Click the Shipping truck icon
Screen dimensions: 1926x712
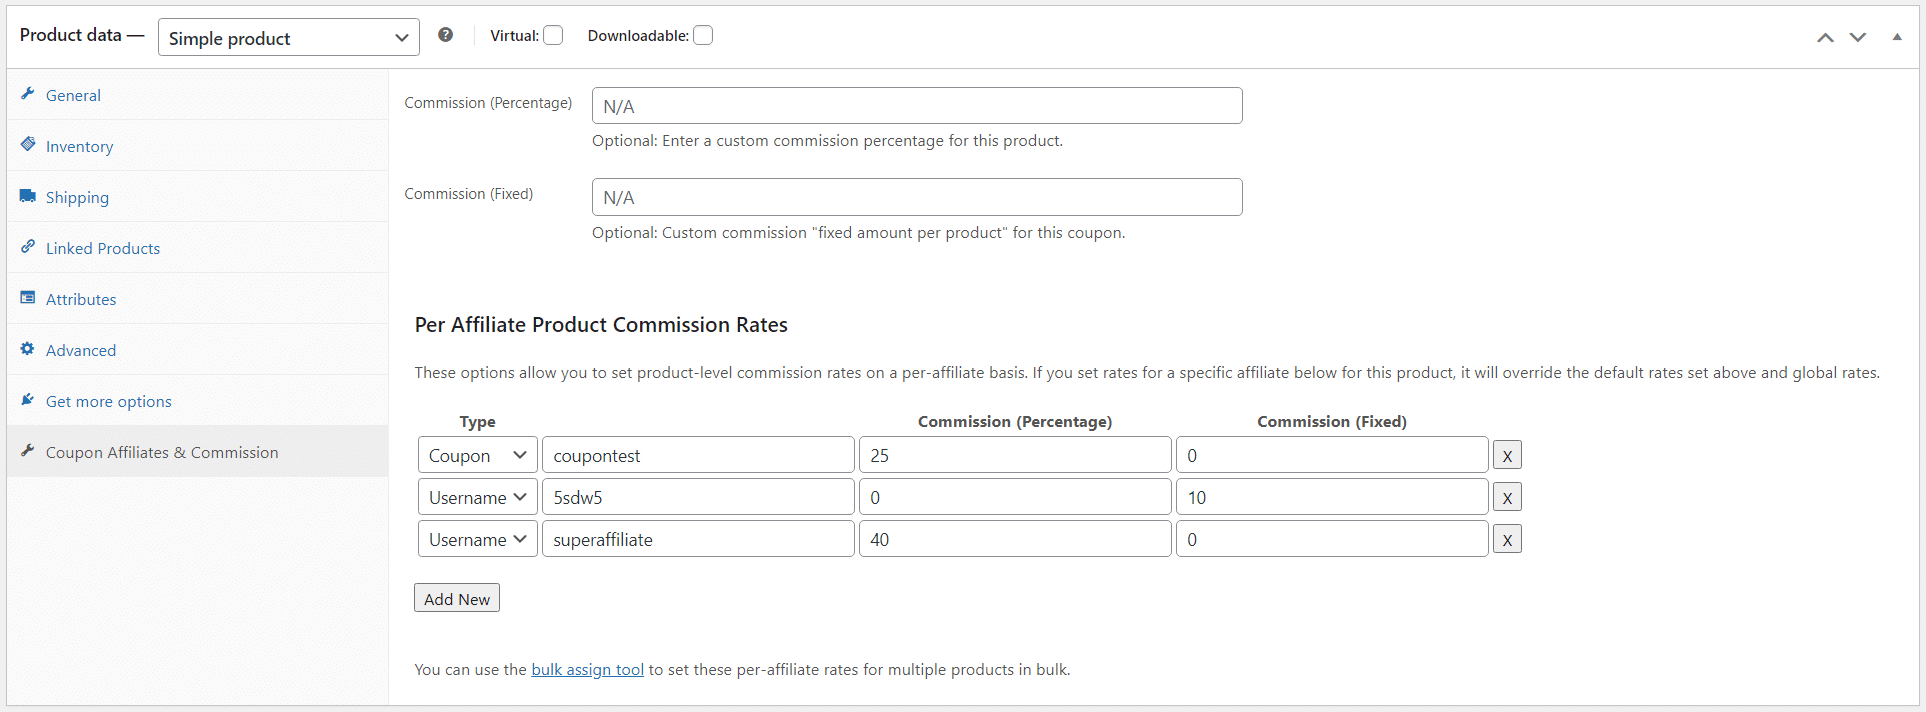(28, 196)
